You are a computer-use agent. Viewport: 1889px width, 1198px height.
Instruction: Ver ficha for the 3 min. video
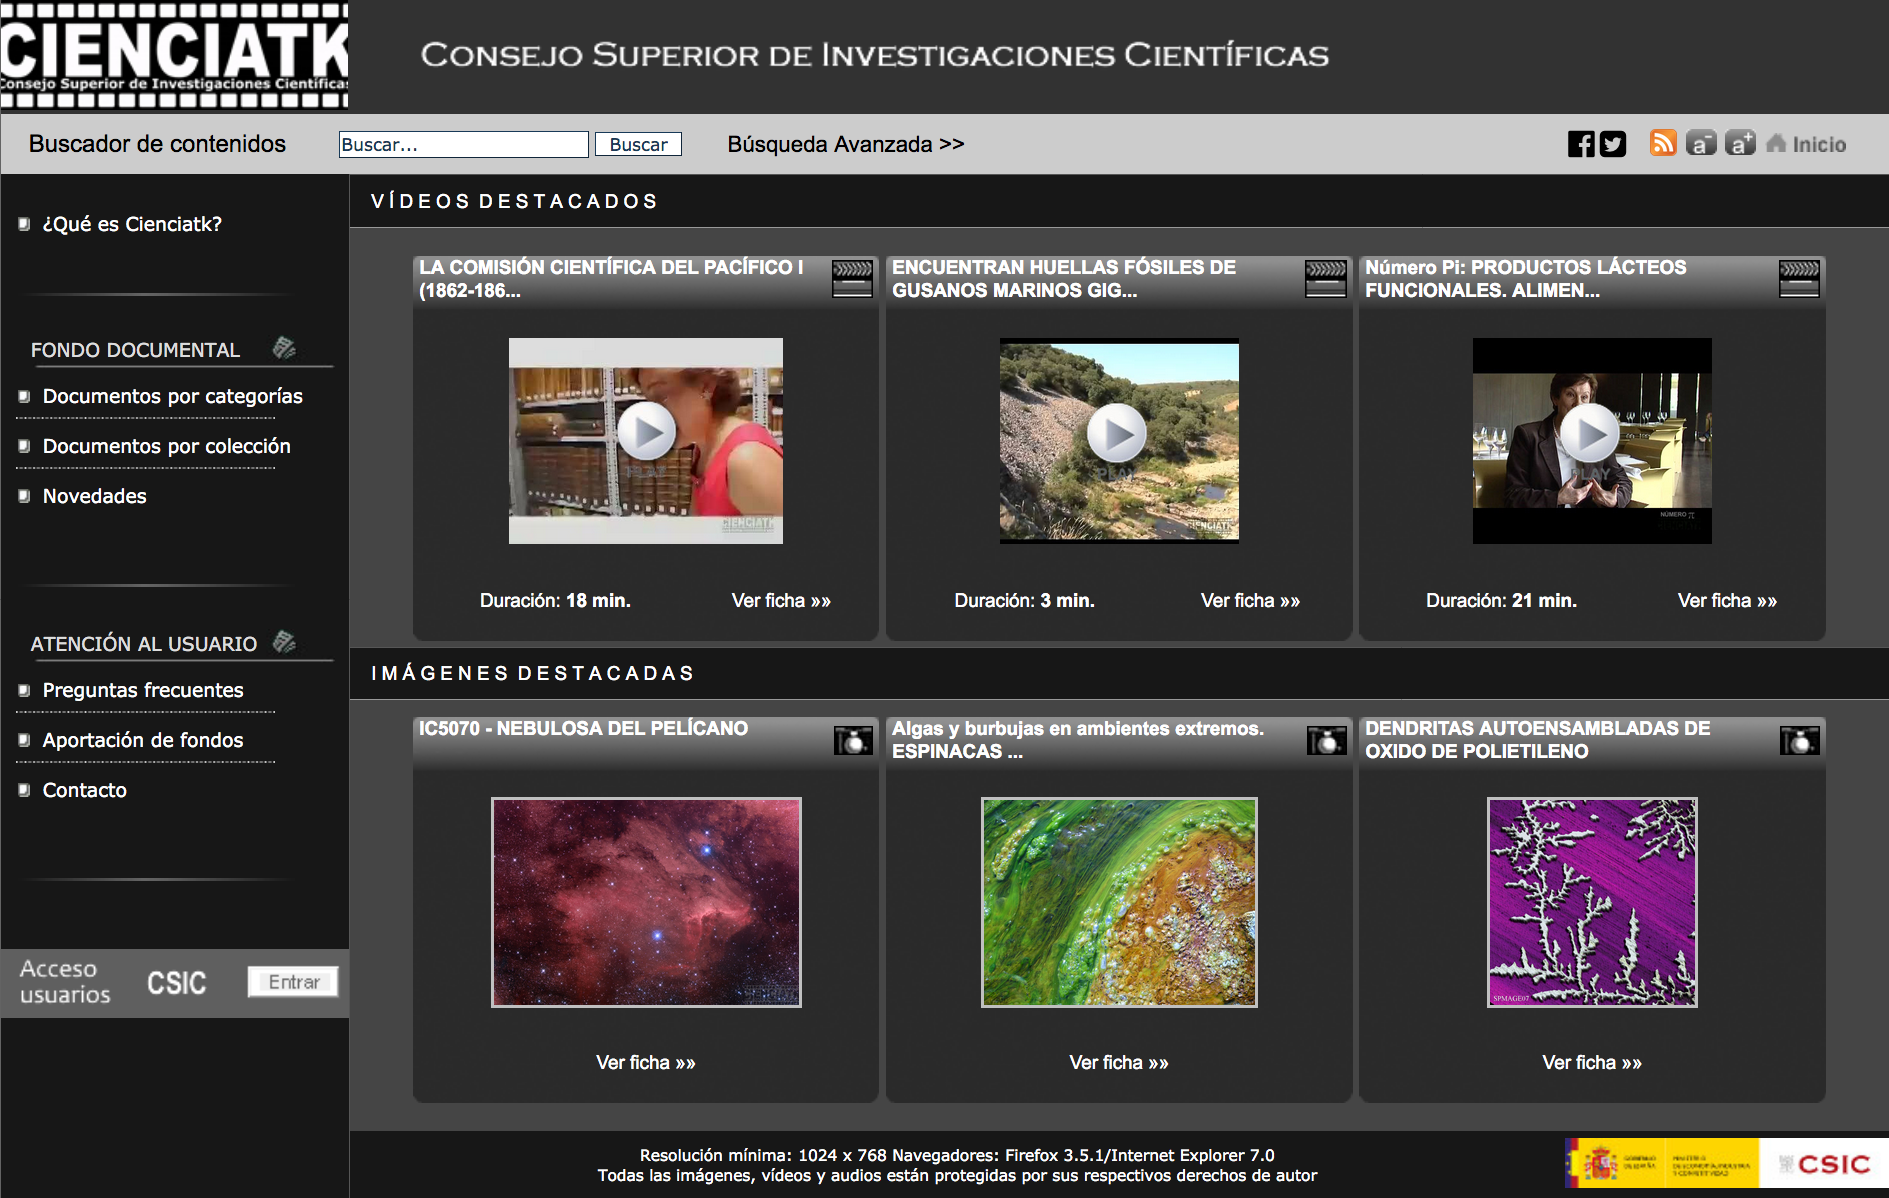point(1250,601)
